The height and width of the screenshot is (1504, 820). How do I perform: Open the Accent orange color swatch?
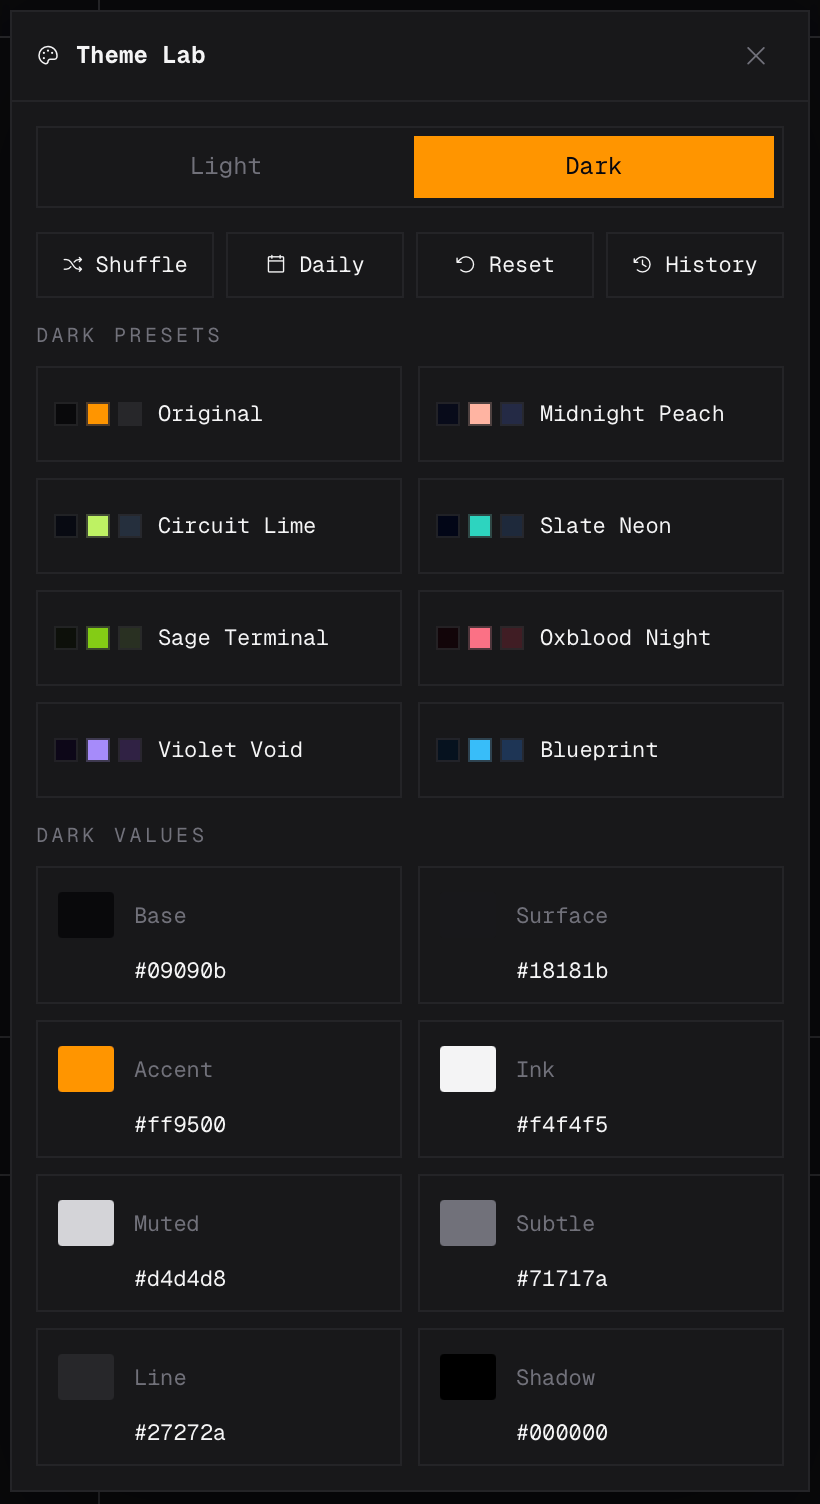[86, 1069]
